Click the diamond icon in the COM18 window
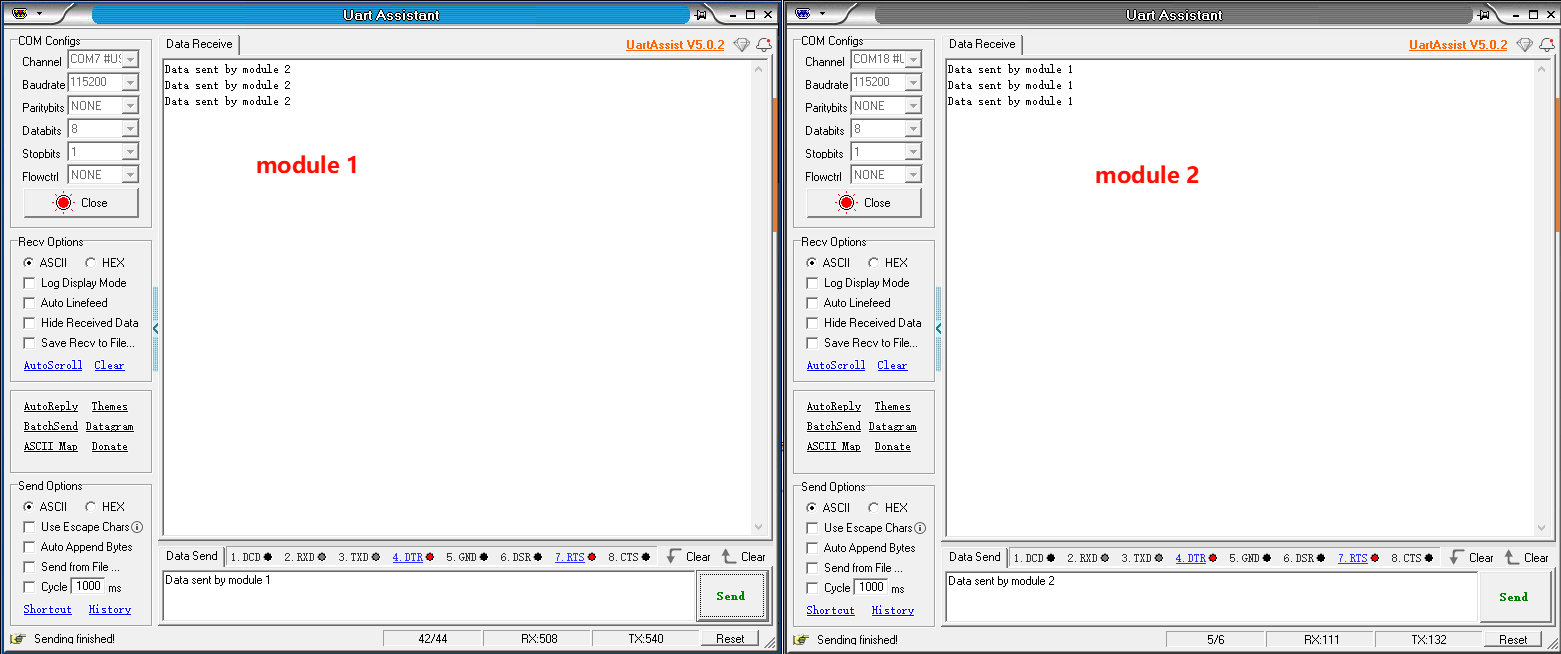Viewport: 1561px width, 654px height. tap(1524, 45)
